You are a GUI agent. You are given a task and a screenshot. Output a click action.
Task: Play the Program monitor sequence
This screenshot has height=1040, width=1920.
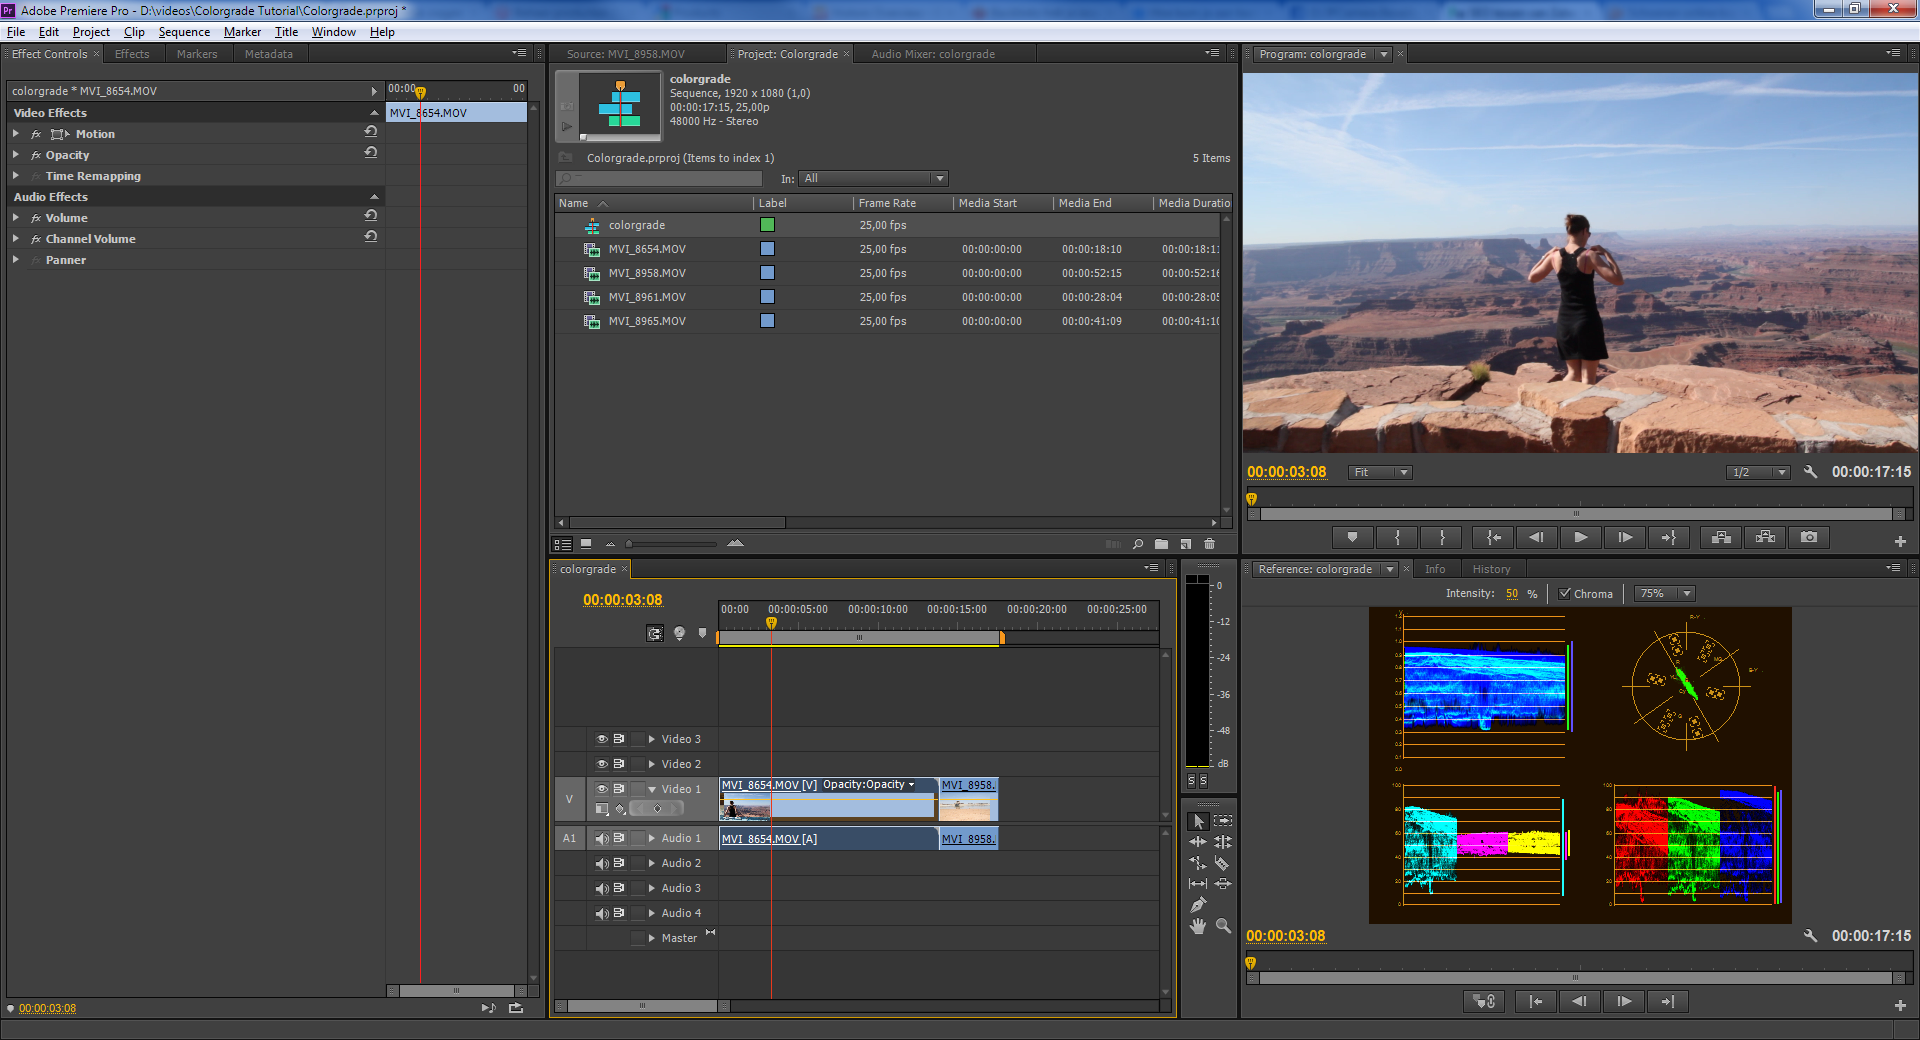(1581, 537)
